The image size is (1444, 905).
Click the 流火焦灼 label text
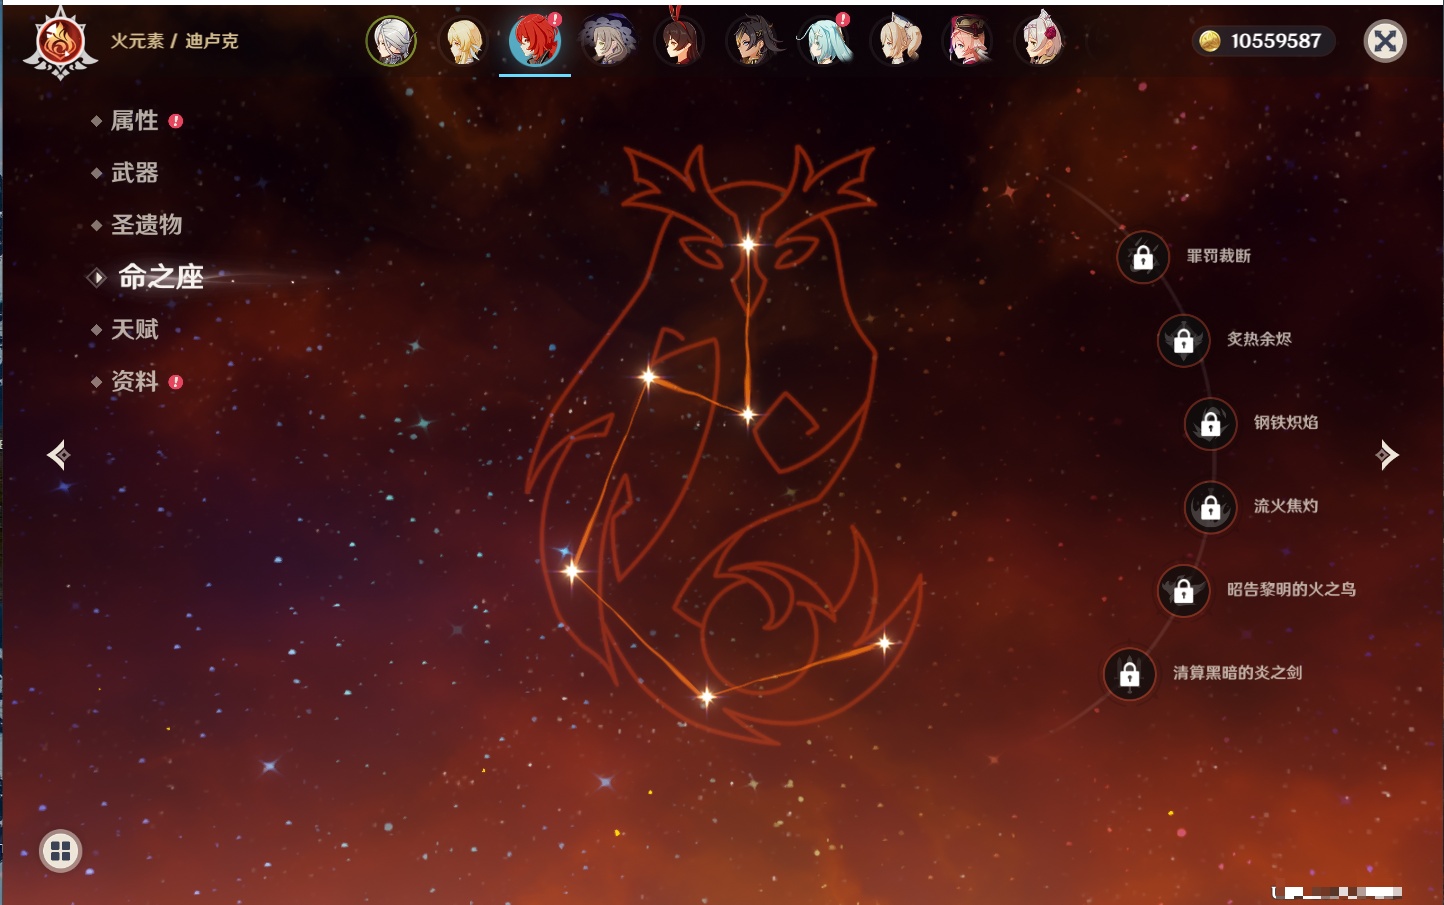(x=1286, y=506)
